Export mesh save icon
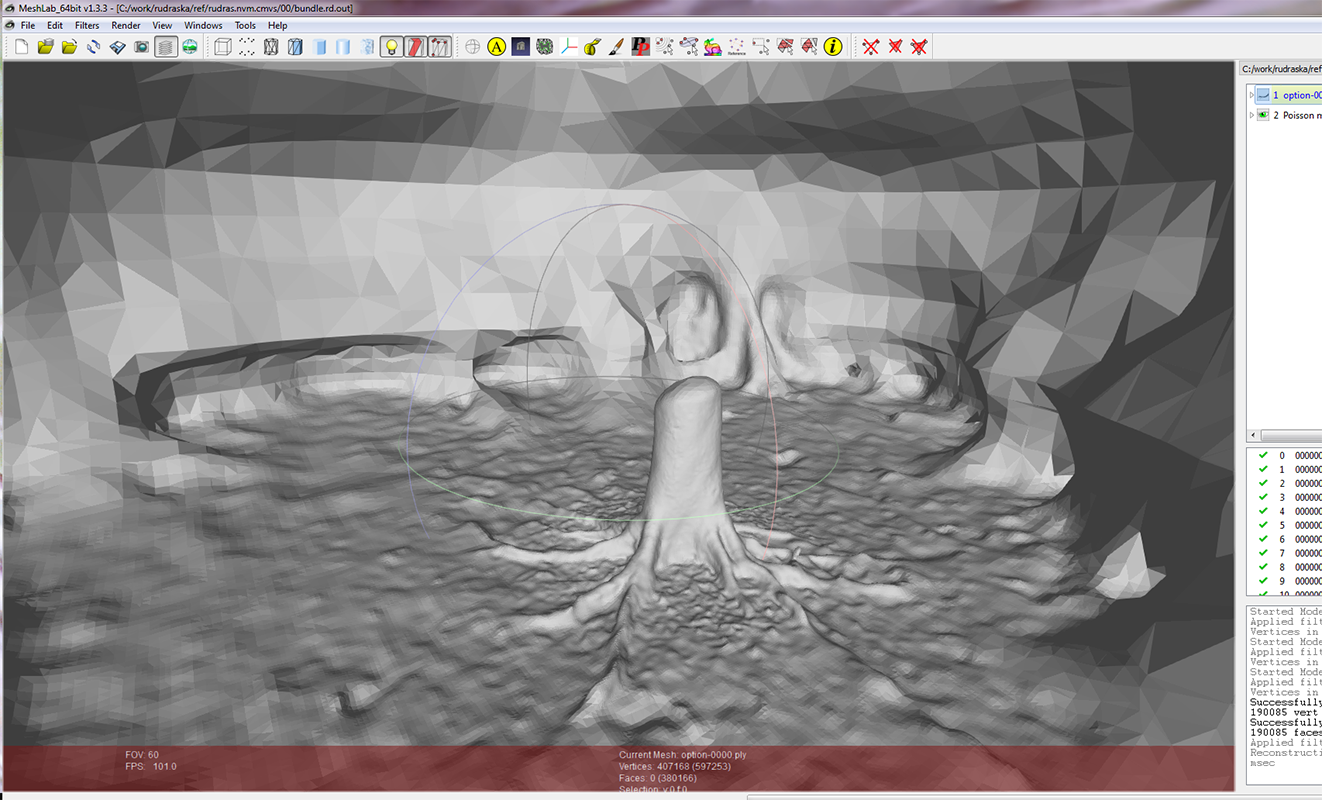The image size is (1322, 800). tap(117, 47)
